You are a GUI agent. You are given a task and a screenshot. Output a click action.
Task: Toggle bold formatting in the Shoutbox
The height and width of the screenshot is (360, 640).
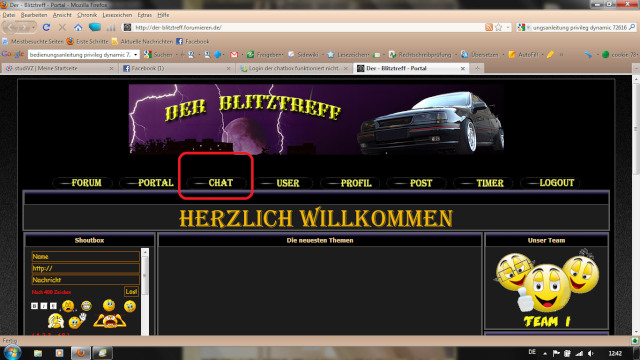[x=35, y=306]
